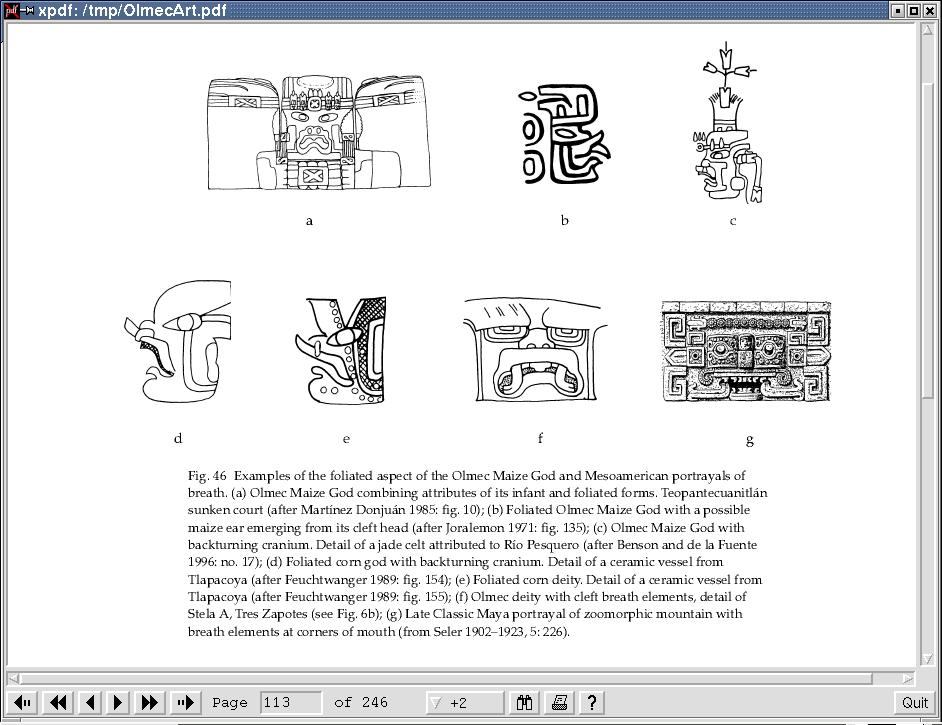Click the text 'Joralemon 1971: fig. 135'
This screenshot has width=942, height=725.
tap(514, 527)
